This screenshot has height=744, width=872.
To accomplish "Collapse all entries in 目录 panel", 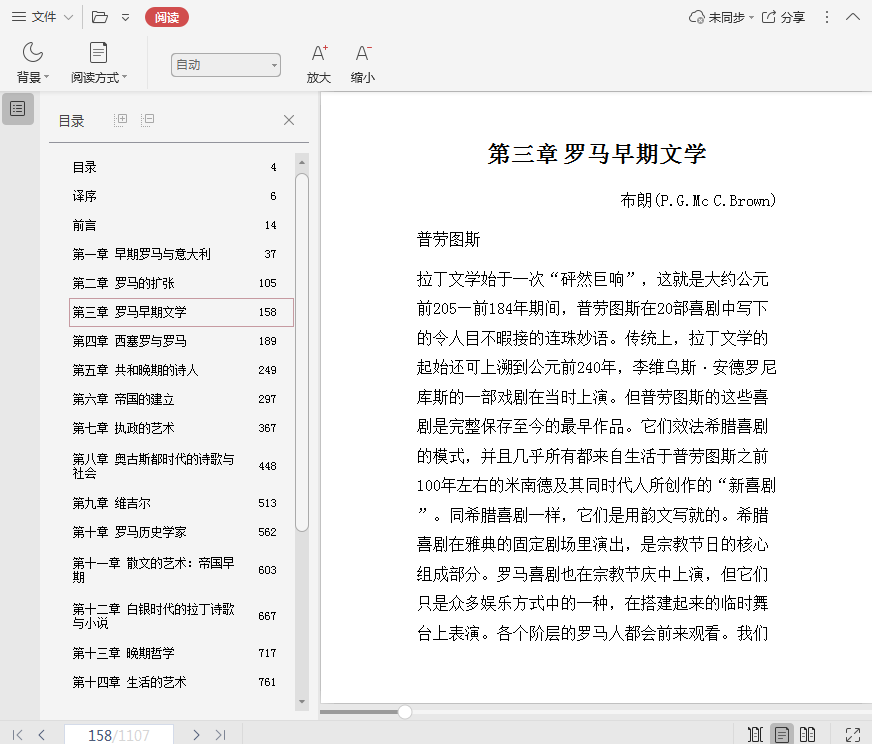I will click(x=147, y=120).
